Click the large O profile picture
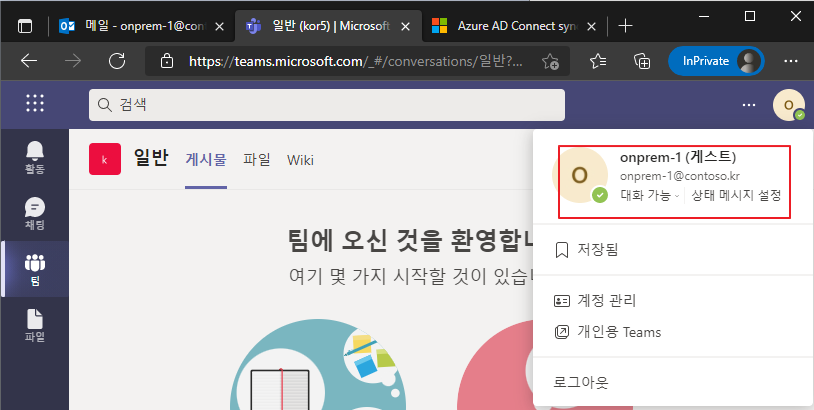This screenshot has width=814, height=410. (x=579, y=175)
